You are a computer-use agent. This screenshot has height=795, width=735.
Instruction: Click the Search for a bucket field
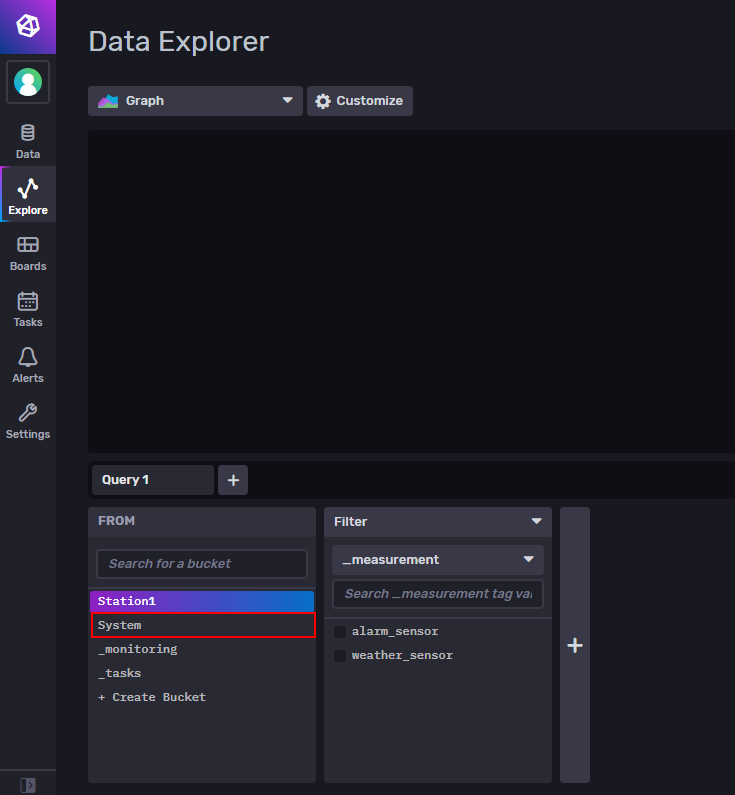202,564
